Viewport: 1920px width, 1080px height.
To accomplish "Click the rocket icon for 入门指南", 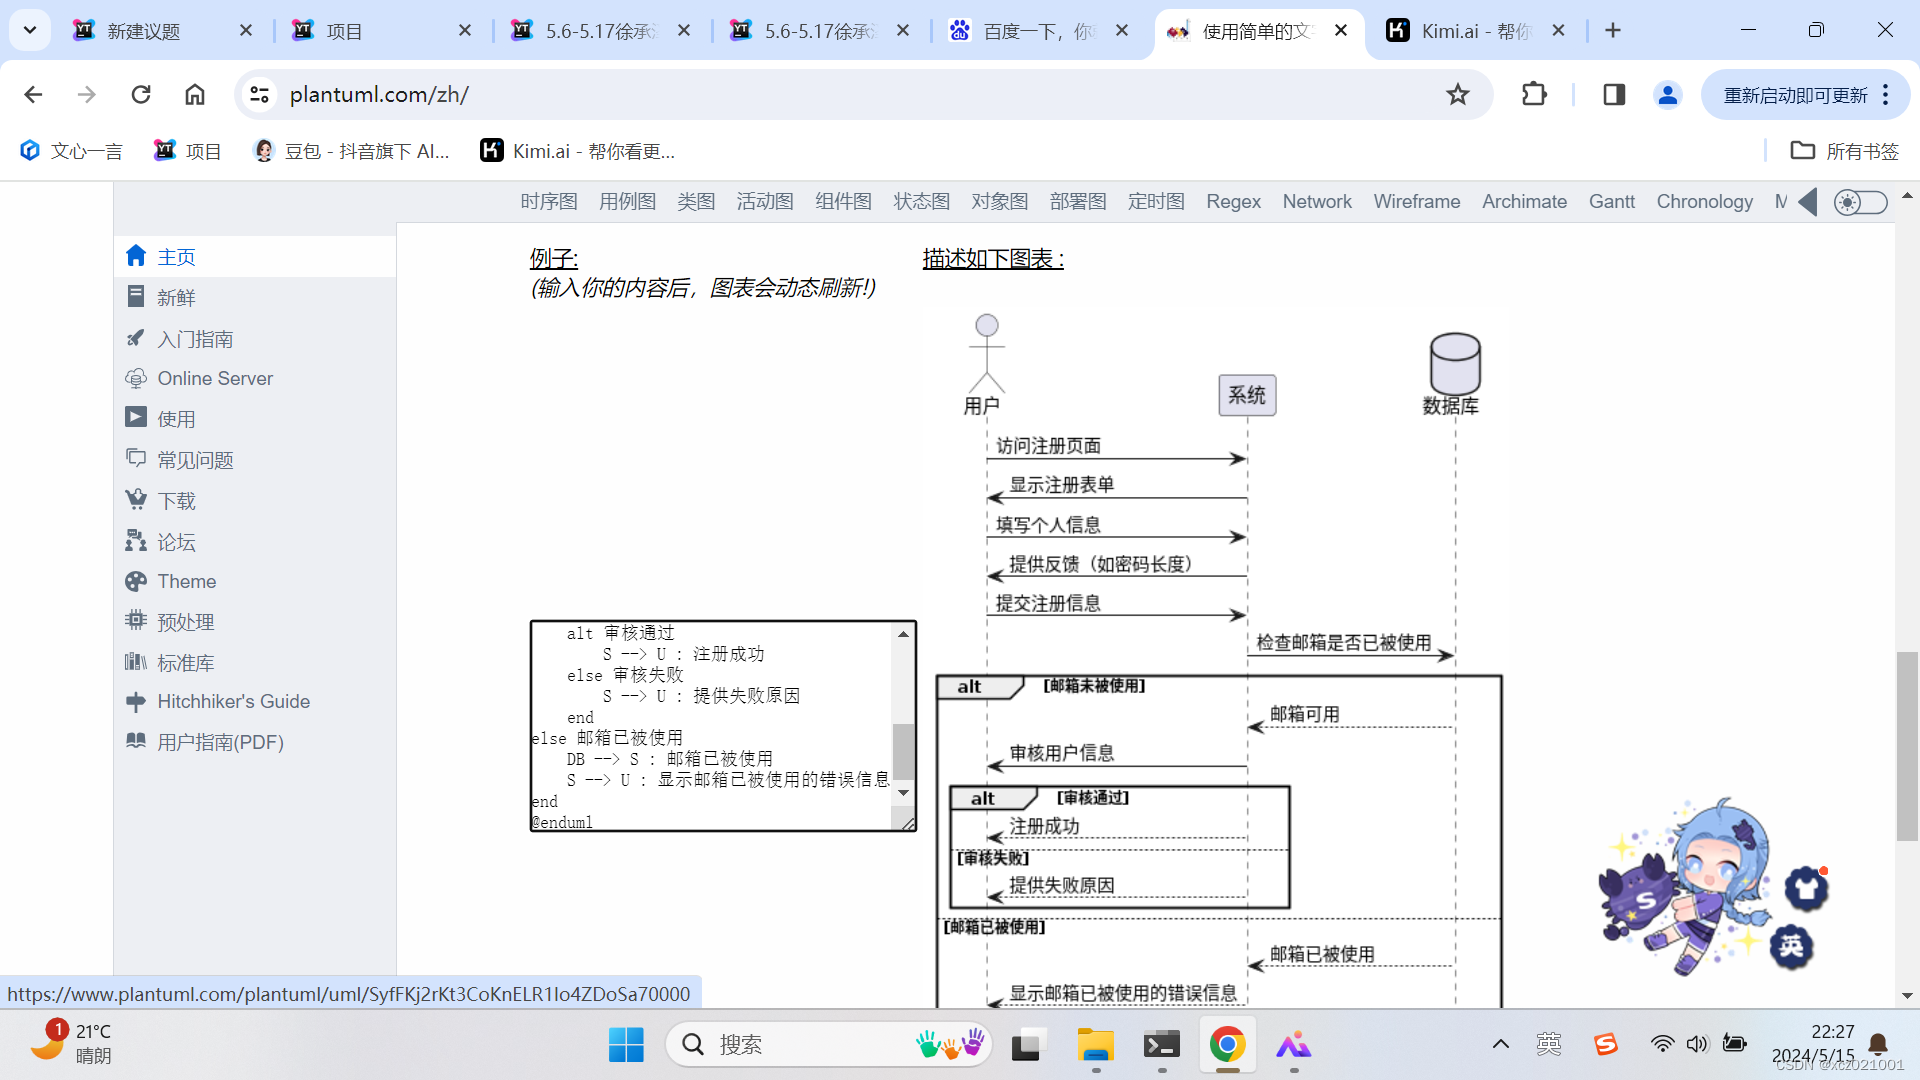I will (x=136, y=338).
